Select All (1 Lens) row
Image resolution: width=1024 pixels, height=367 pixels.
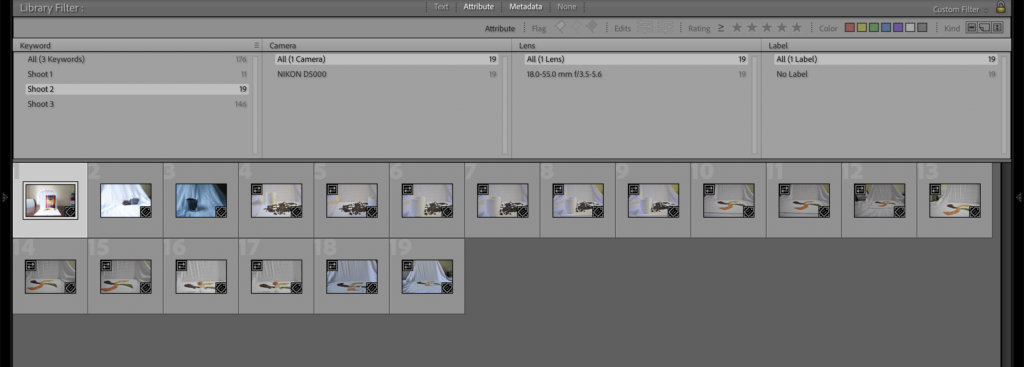click(636, 59)
